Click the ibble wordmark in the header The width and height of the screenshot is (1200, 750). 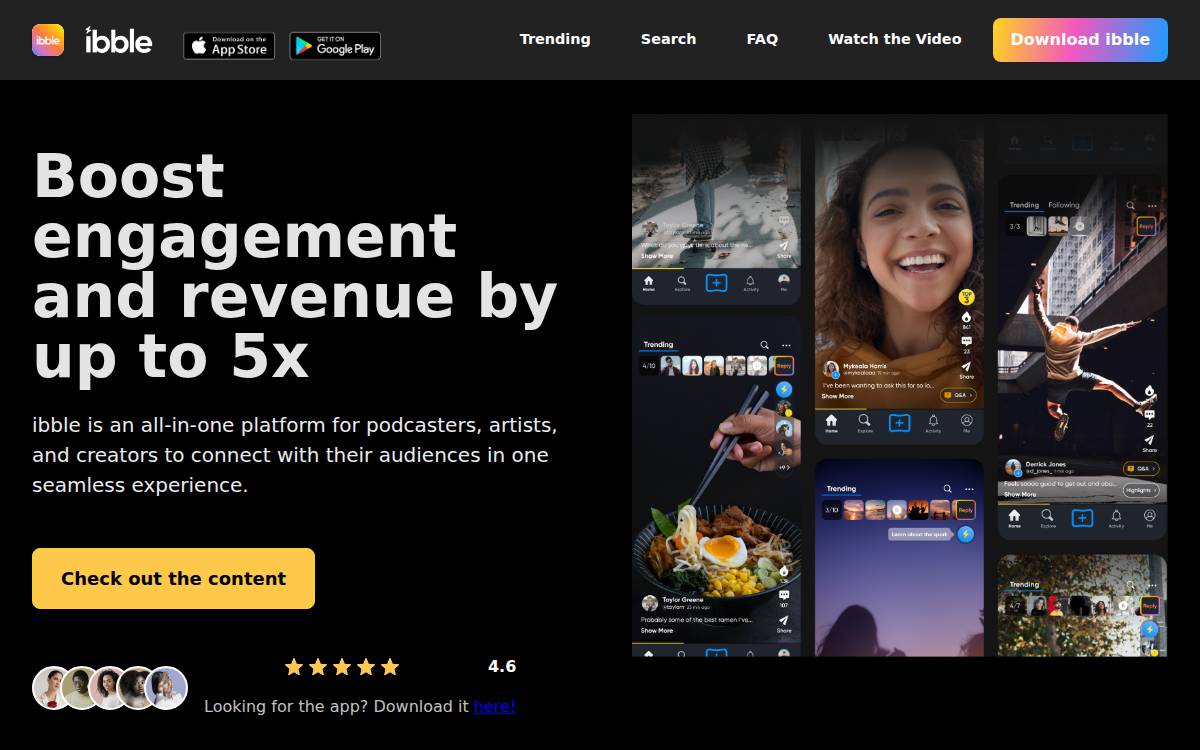pos(119,40)
